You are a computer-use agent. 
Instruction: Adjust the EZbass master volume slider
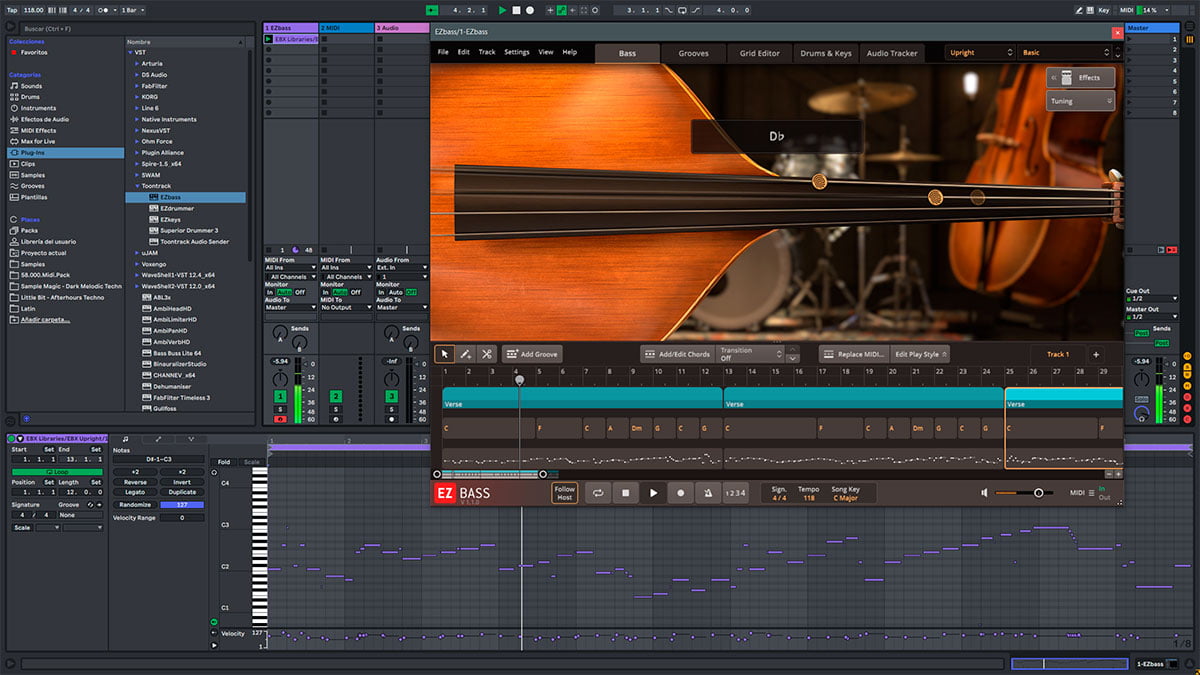(1021, 493)
